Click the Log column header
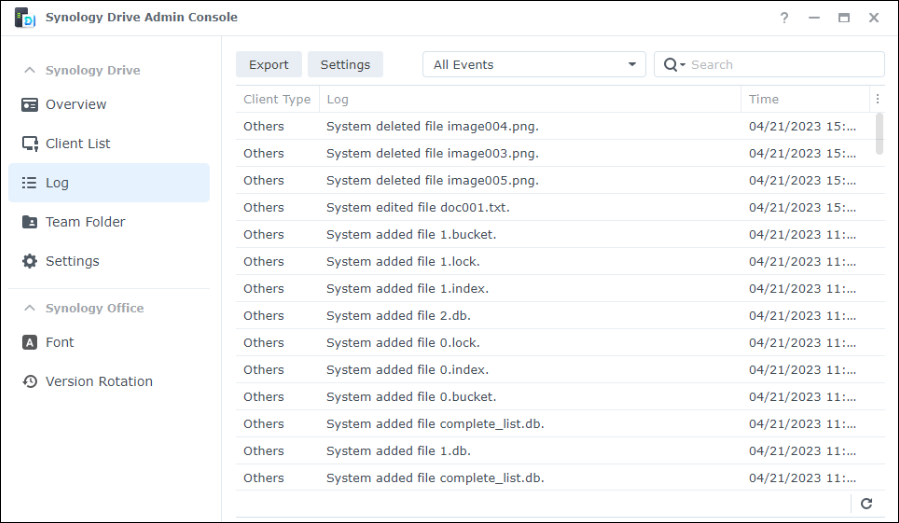Viewport: 899px width, 523px height. tap(530, 99)
